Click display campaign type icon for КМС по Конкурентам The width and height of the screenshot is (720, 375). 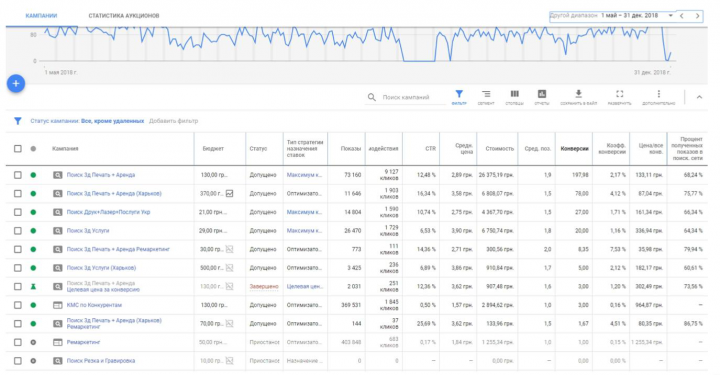click(x=57, y=305)
